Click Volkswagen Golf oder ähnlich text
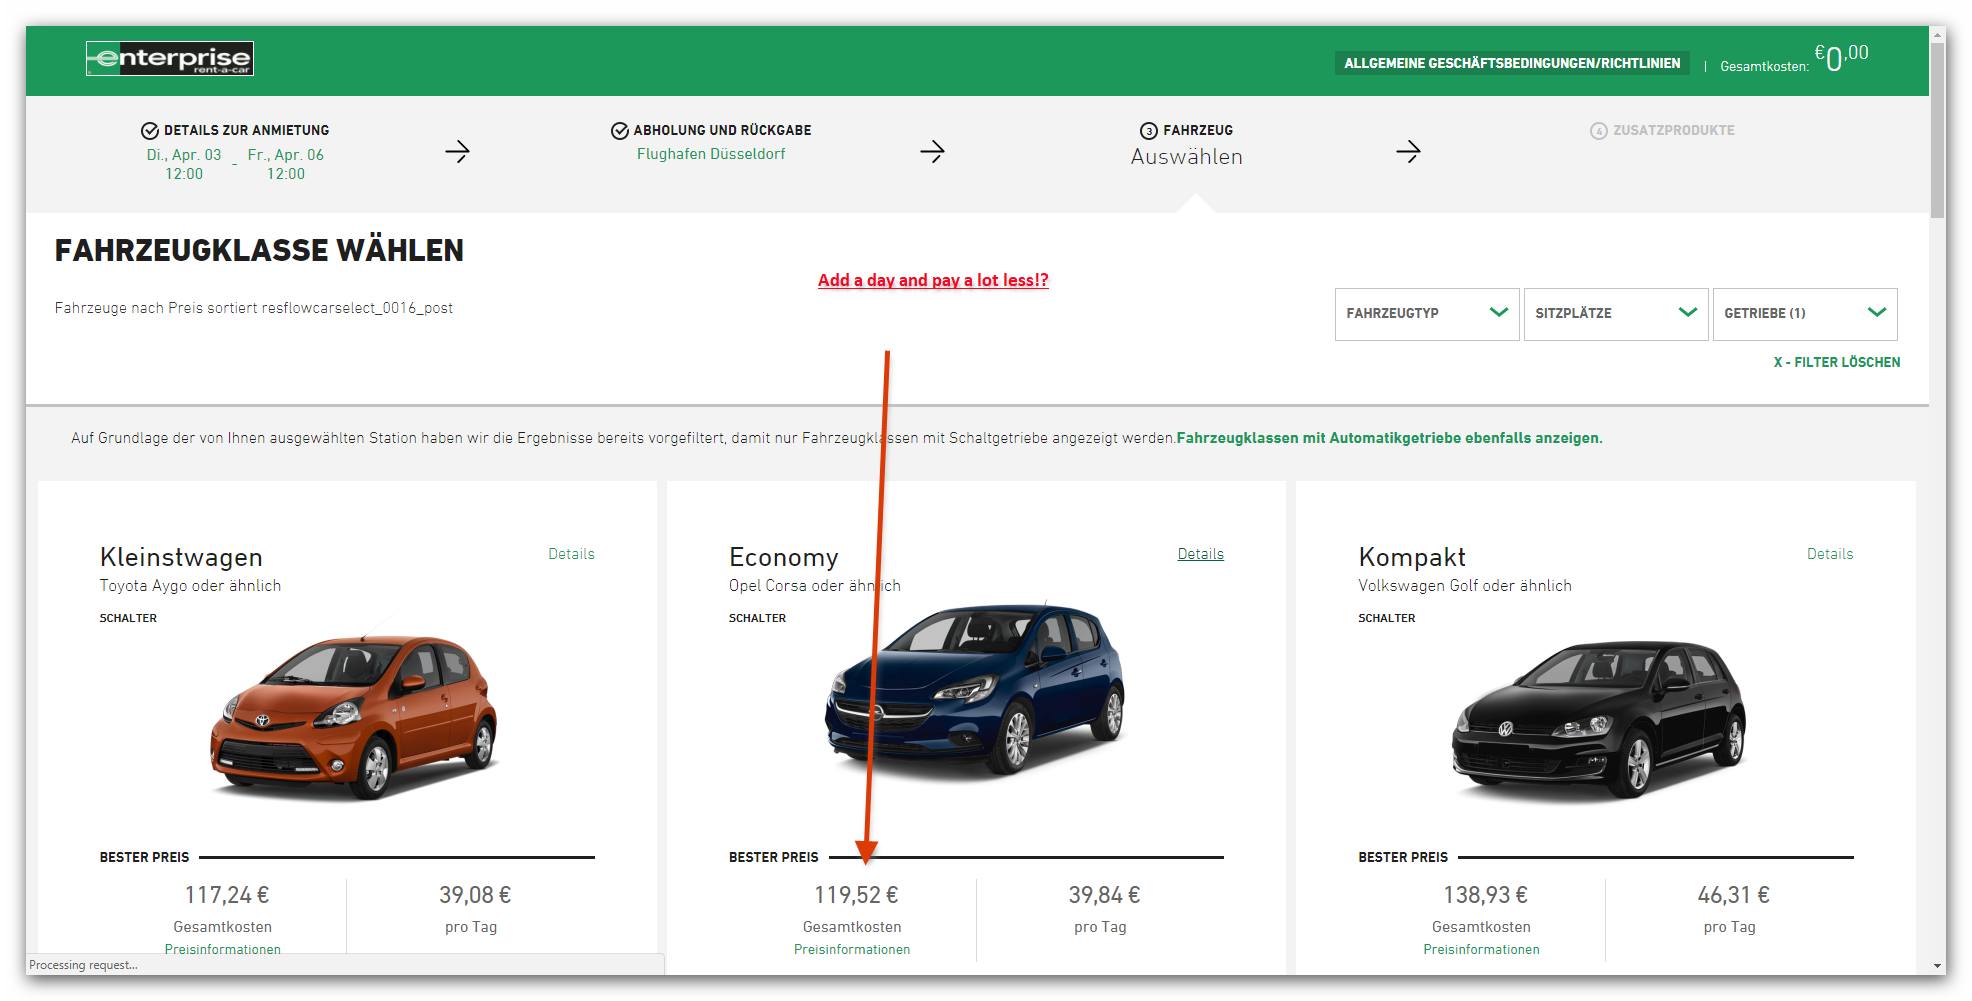This screenshot has height=1001, width=1972. pos(1465,586)
